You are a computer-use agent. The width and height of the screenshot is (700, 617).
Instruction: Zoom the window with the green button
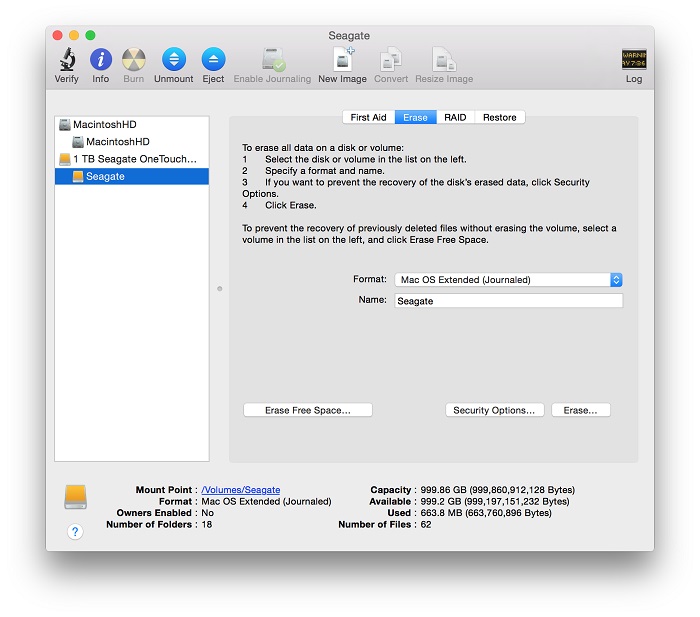tap(91, 35)
